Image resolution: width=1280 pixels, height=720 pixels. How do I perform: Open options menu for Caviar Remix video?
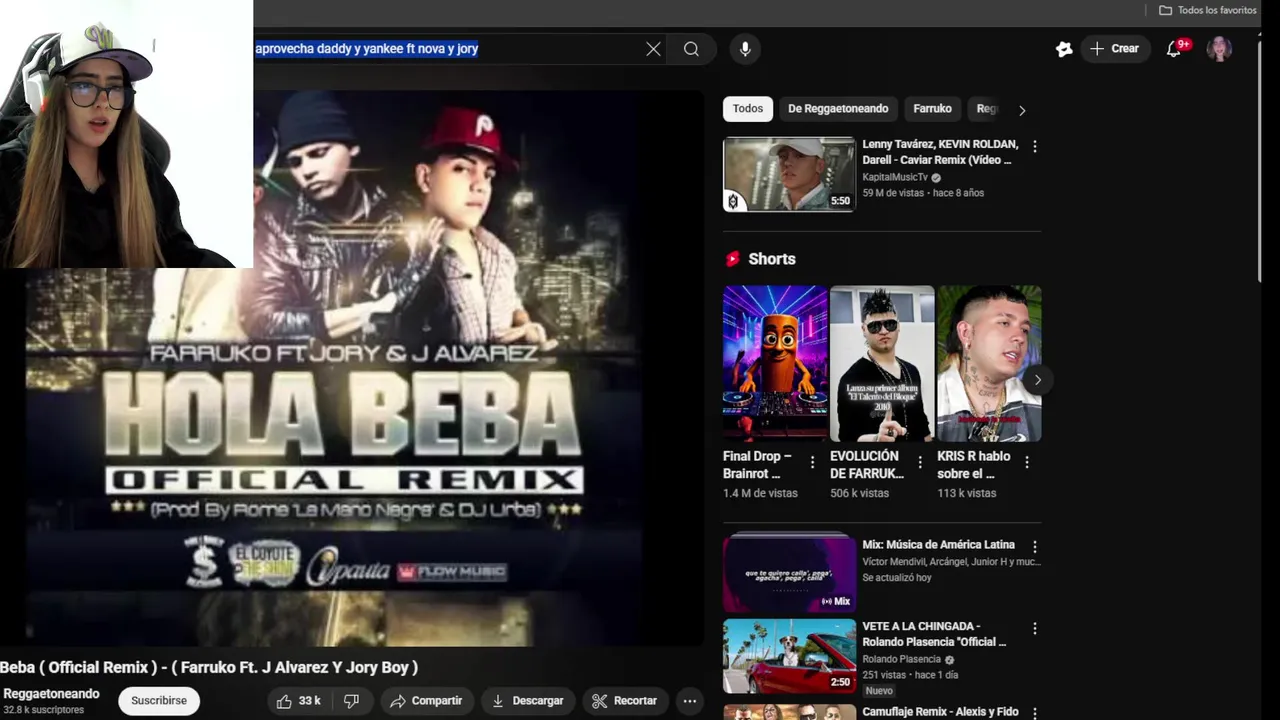tap(1034, 146)
